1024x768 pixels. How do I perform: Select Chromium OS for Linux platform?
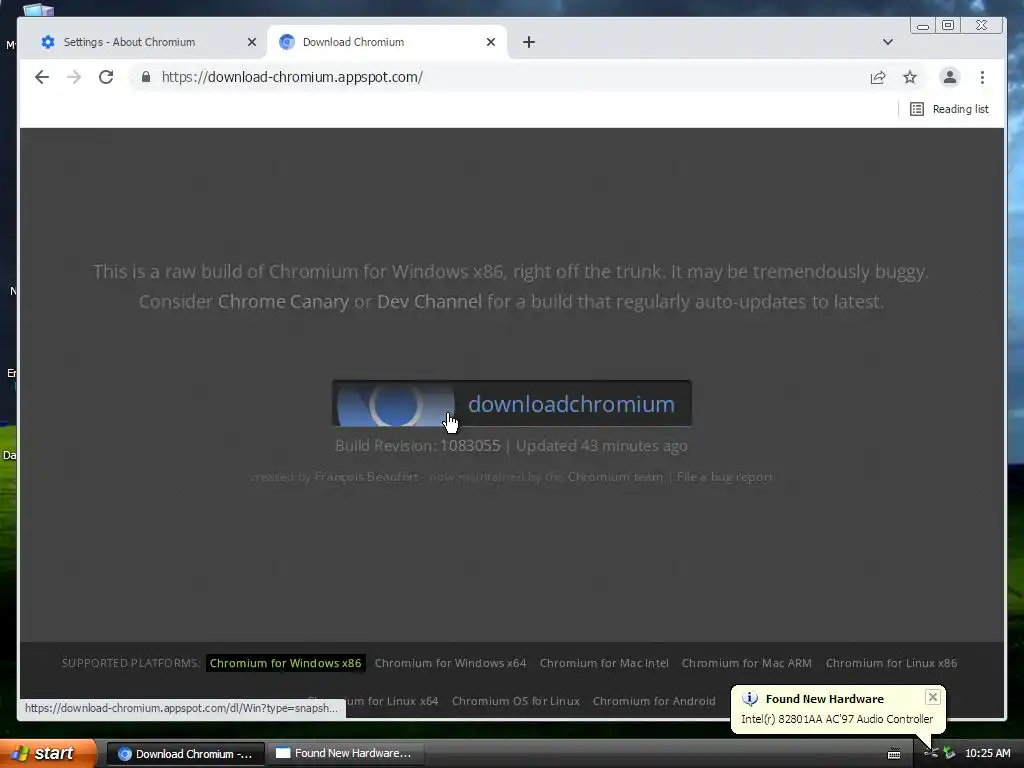516,701
